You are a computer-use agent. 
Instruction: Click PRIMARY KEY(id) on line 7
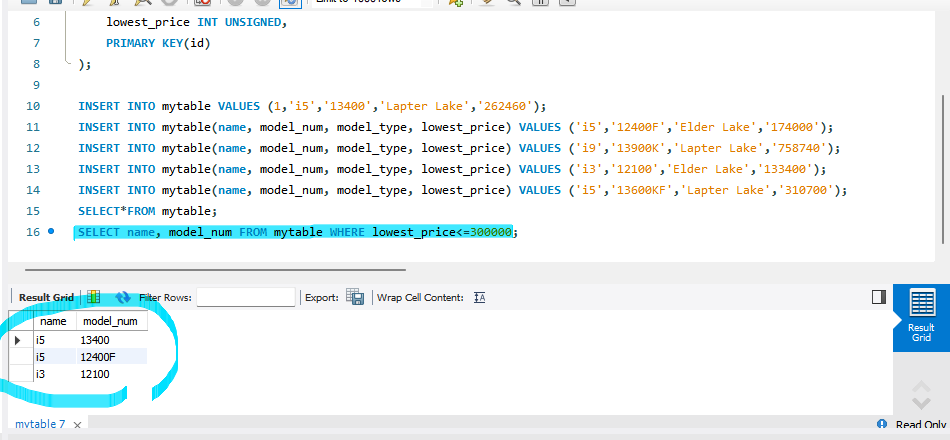coord(158,43)
